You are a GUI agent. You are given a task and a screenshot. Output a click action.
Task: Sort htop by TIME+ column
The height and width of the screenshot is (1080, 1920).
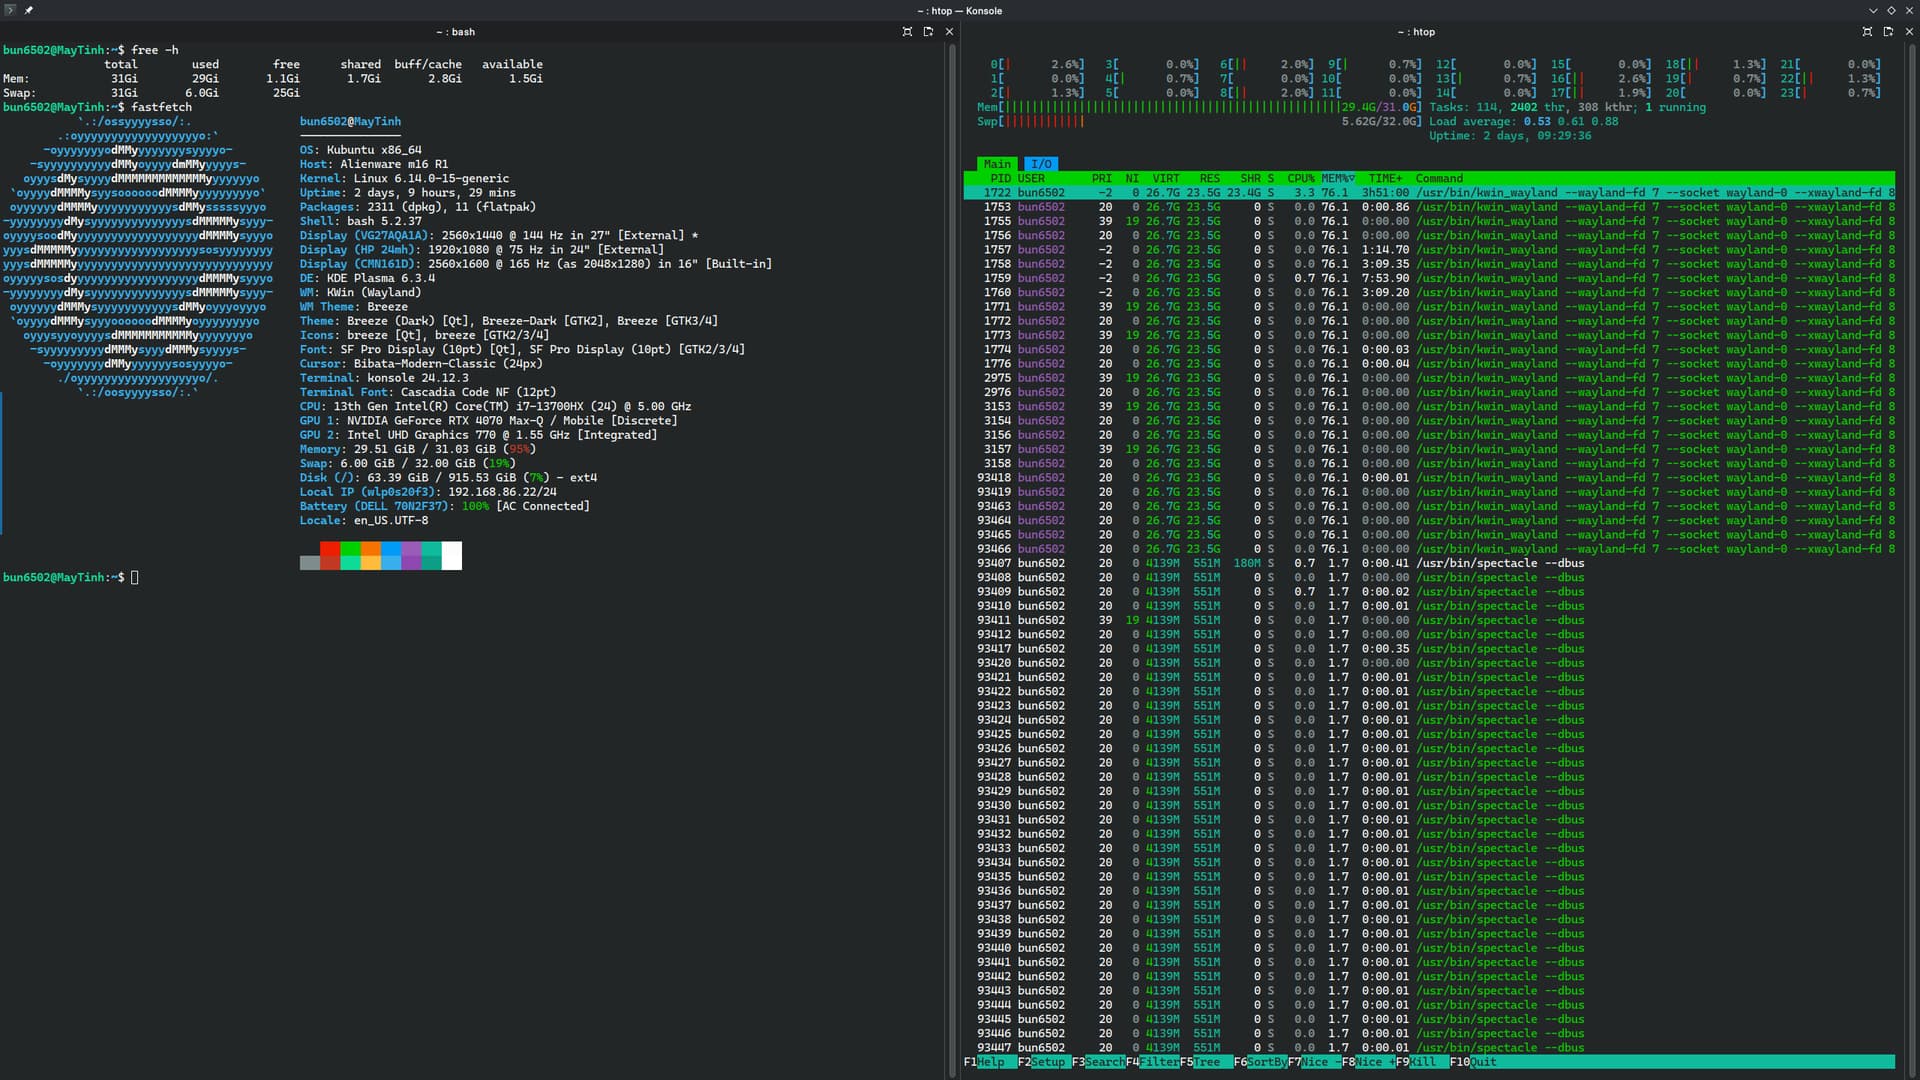[1385, 178]
